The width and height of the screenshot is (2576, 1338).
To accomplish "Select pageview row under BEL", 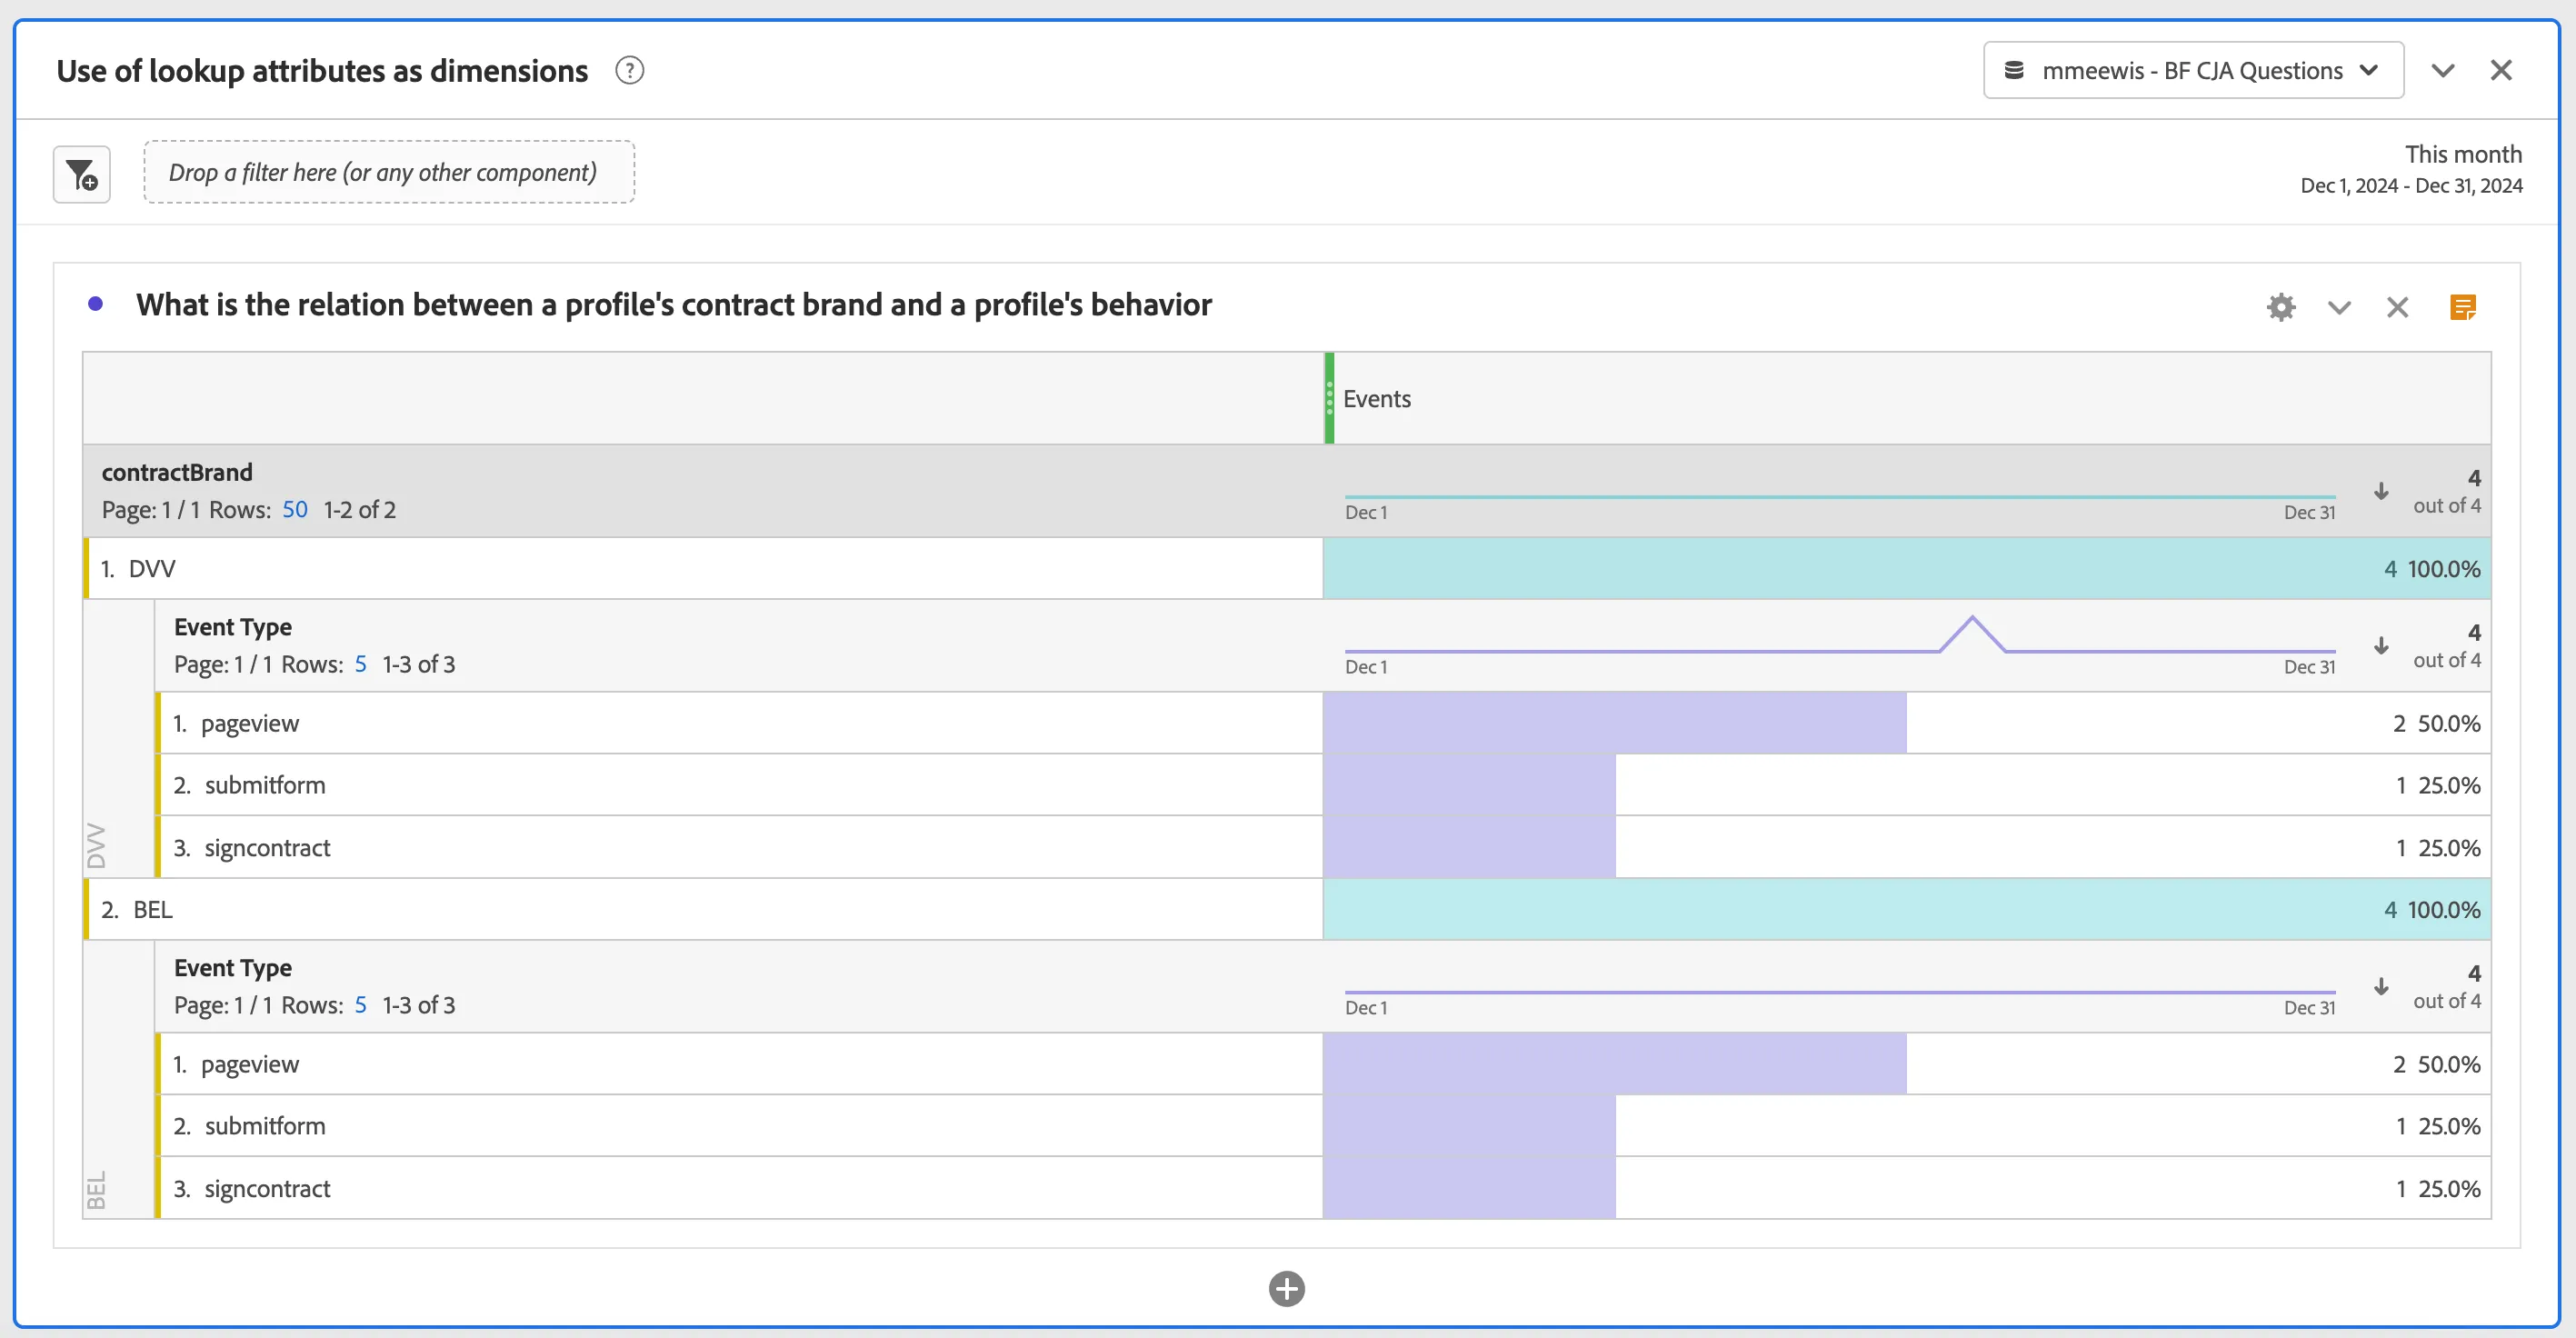I will click(x=740, y=1064).
